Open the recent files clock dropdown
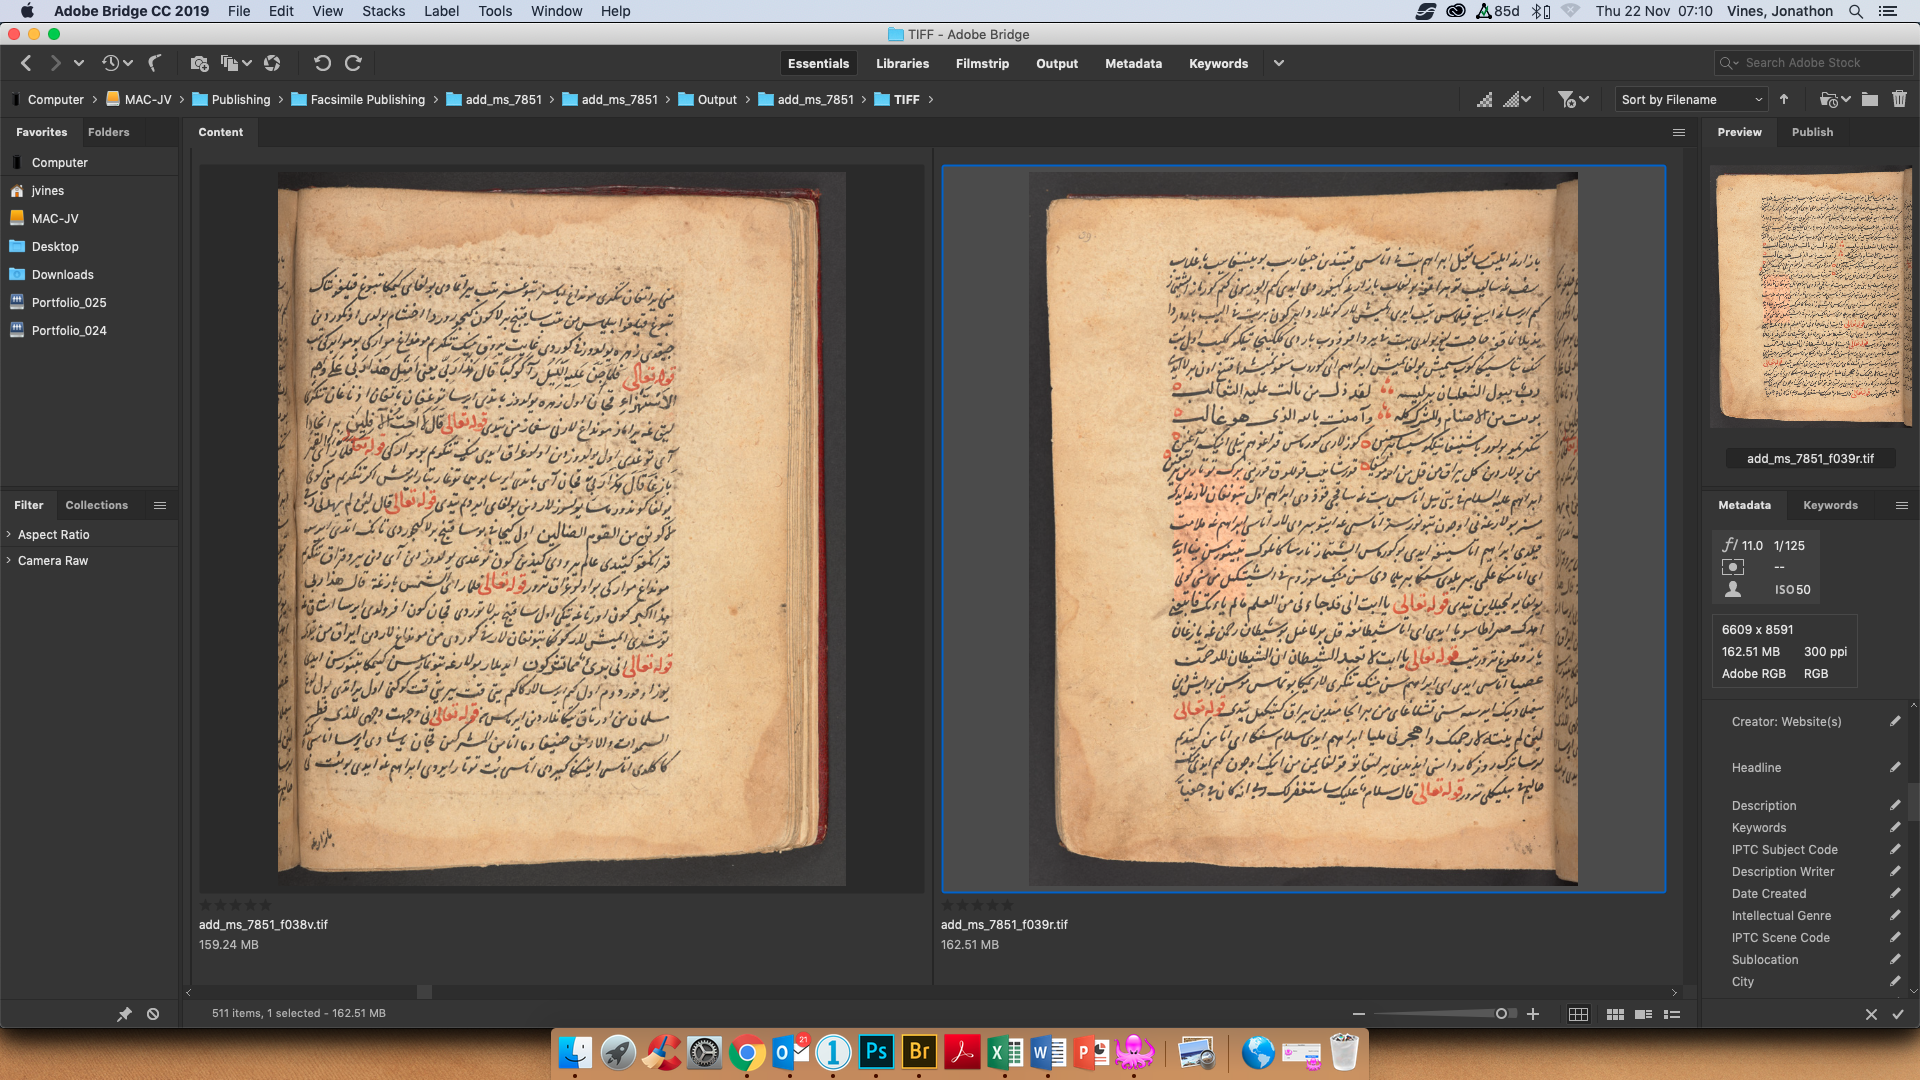This screenshot has width=1920, height=1080. [117, 63]
